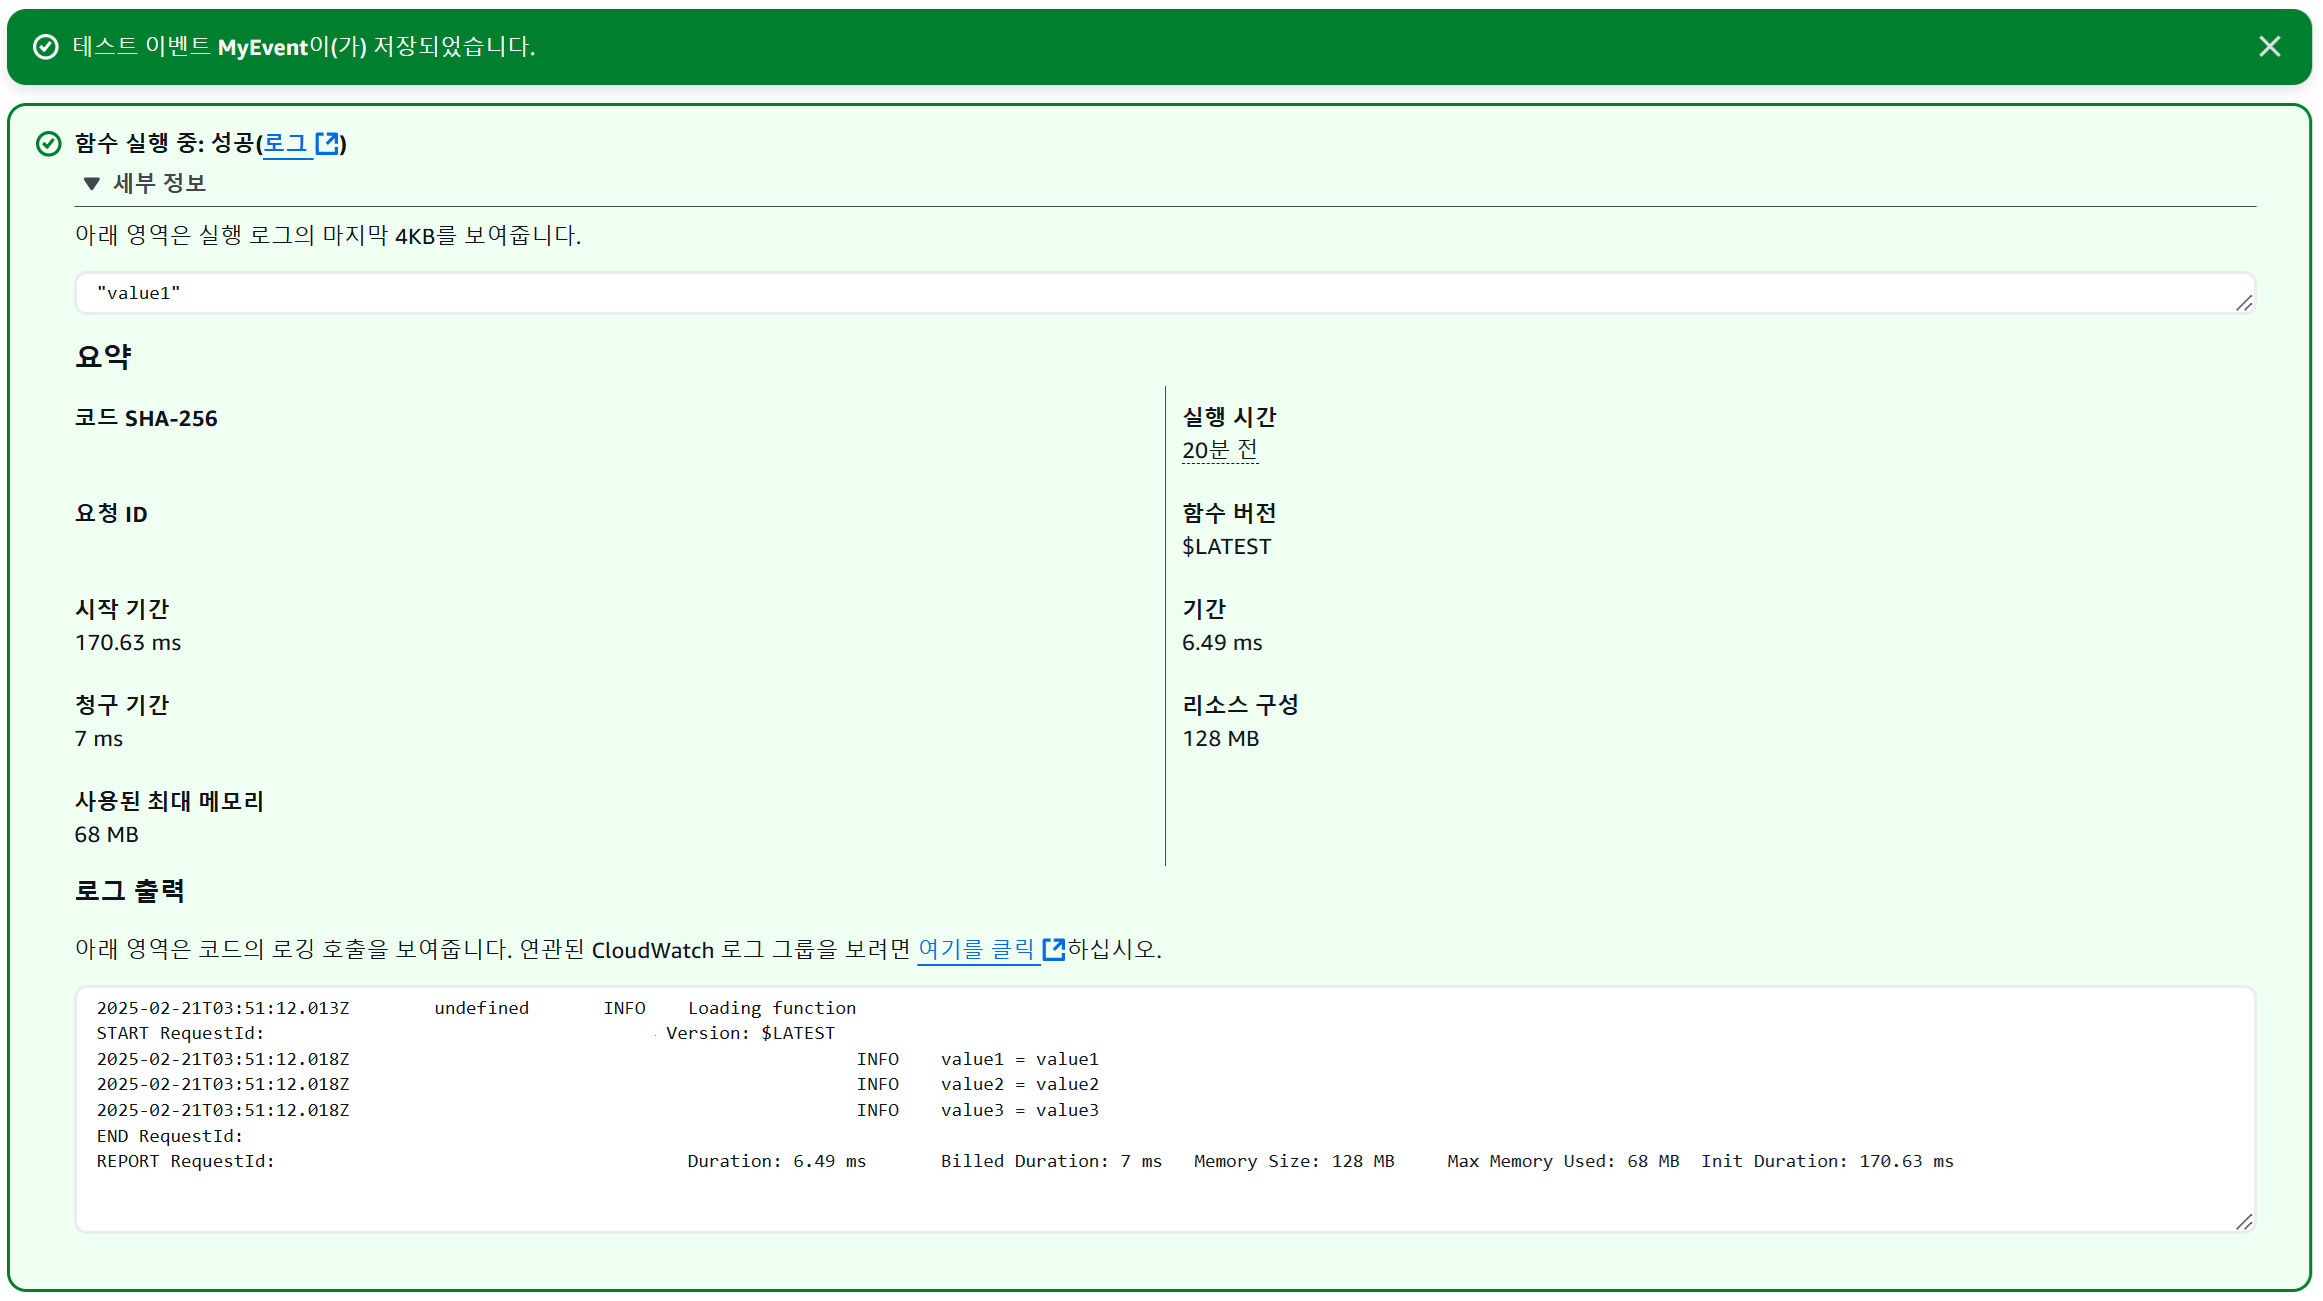Dismiss the MyEvent saved notification banner

pyautogui.click(x=2269, y=47)
